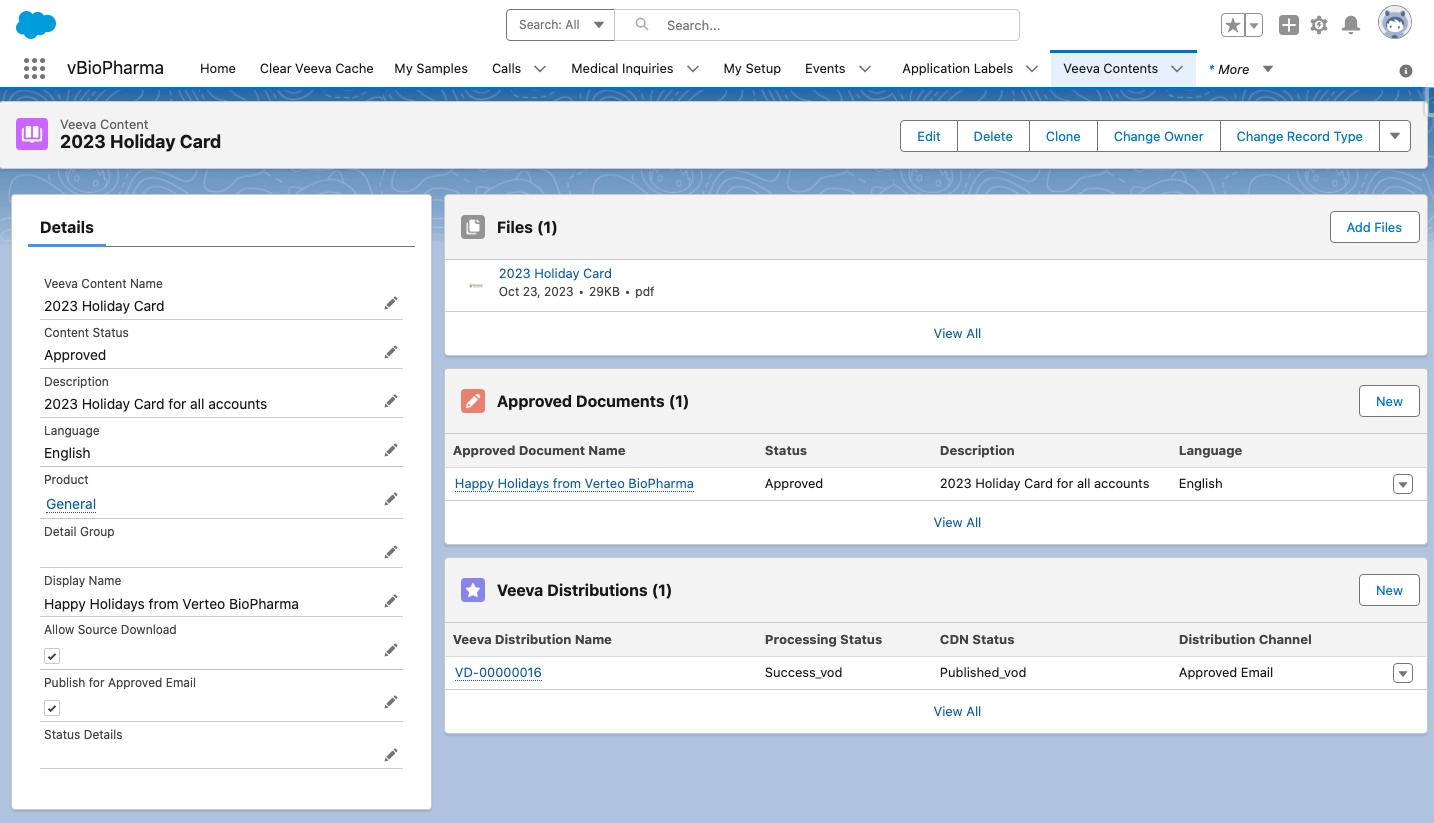This screenshot has height=823, width=1434.
Task: Click the search magnifier icon
Action: tap(641, 24)
